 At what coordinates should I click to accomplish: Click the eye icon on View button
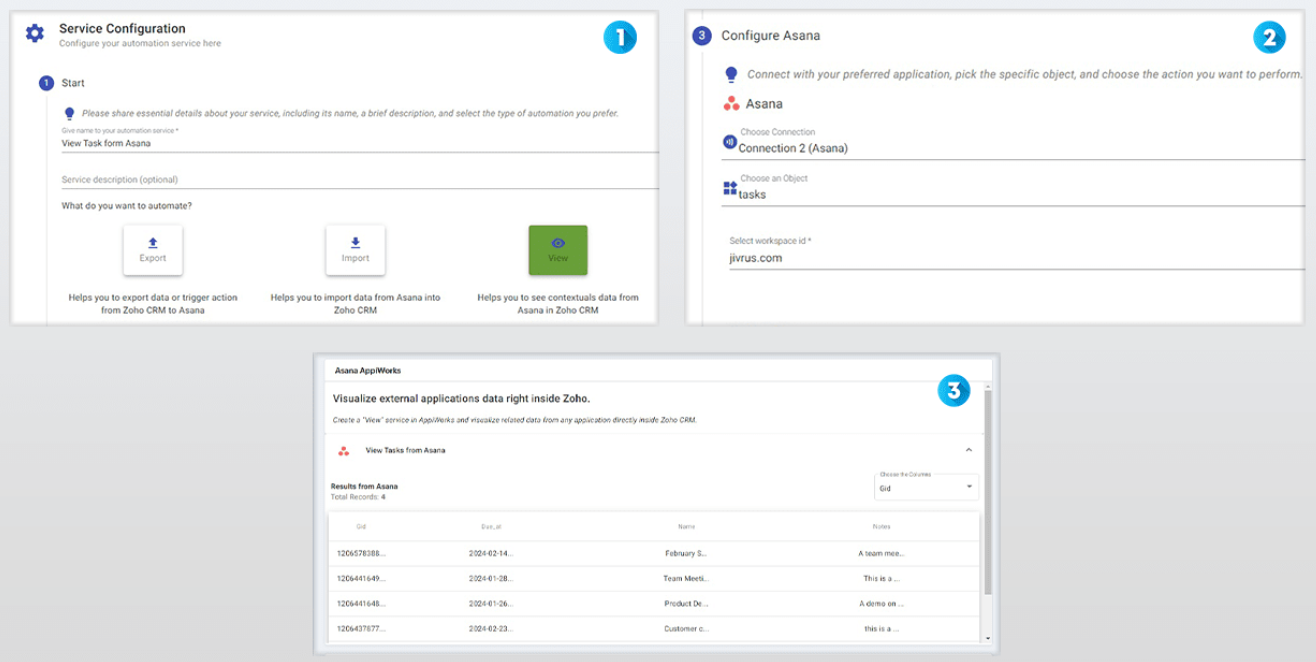click(x=558, y=243)
